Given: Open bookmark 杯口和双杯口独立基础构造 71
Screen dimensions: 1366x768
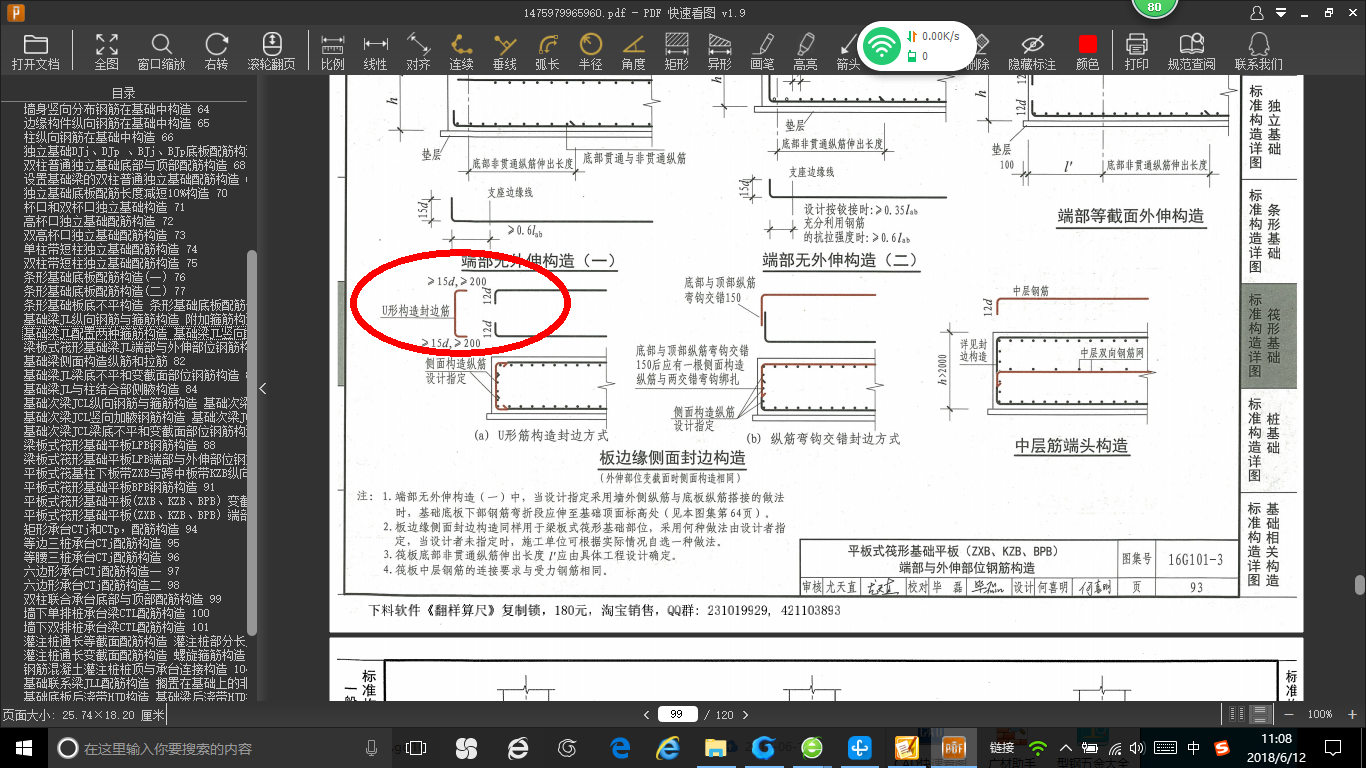Looking at the screenshot, I should coord(104,207).
